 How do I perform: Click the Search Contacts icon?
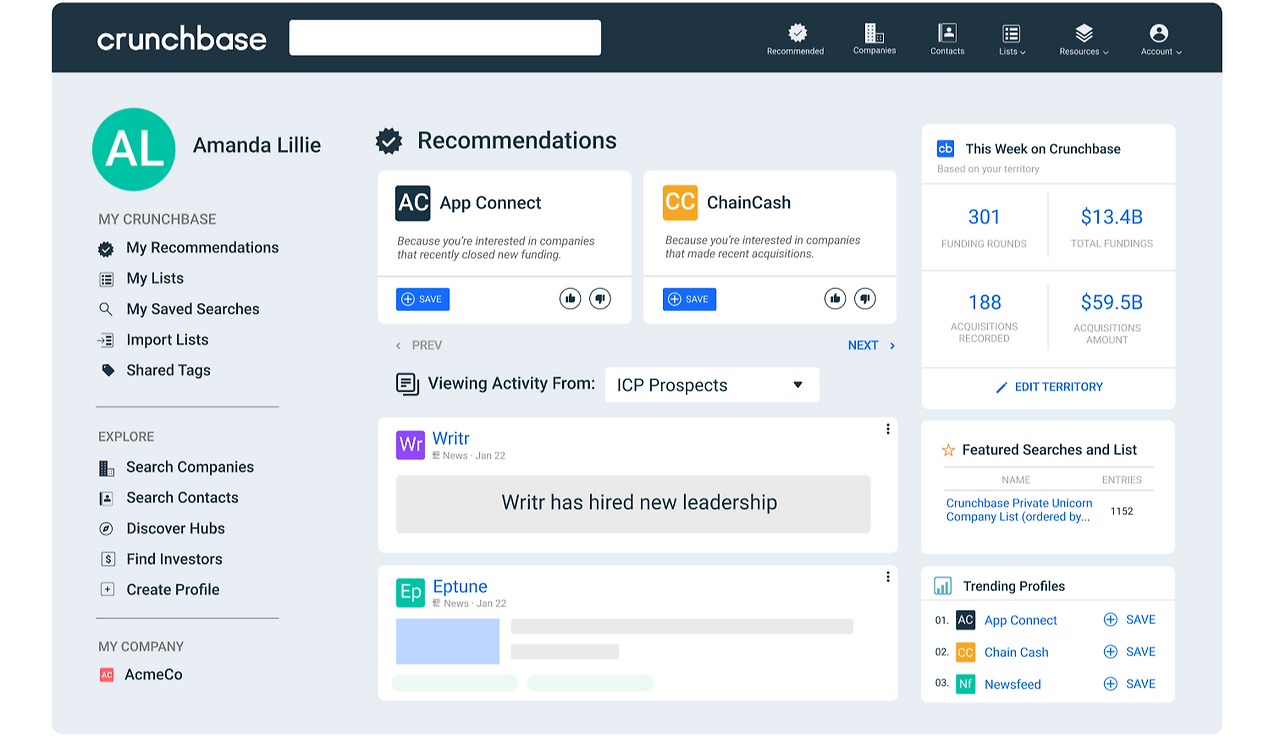(x=106, y=498)
